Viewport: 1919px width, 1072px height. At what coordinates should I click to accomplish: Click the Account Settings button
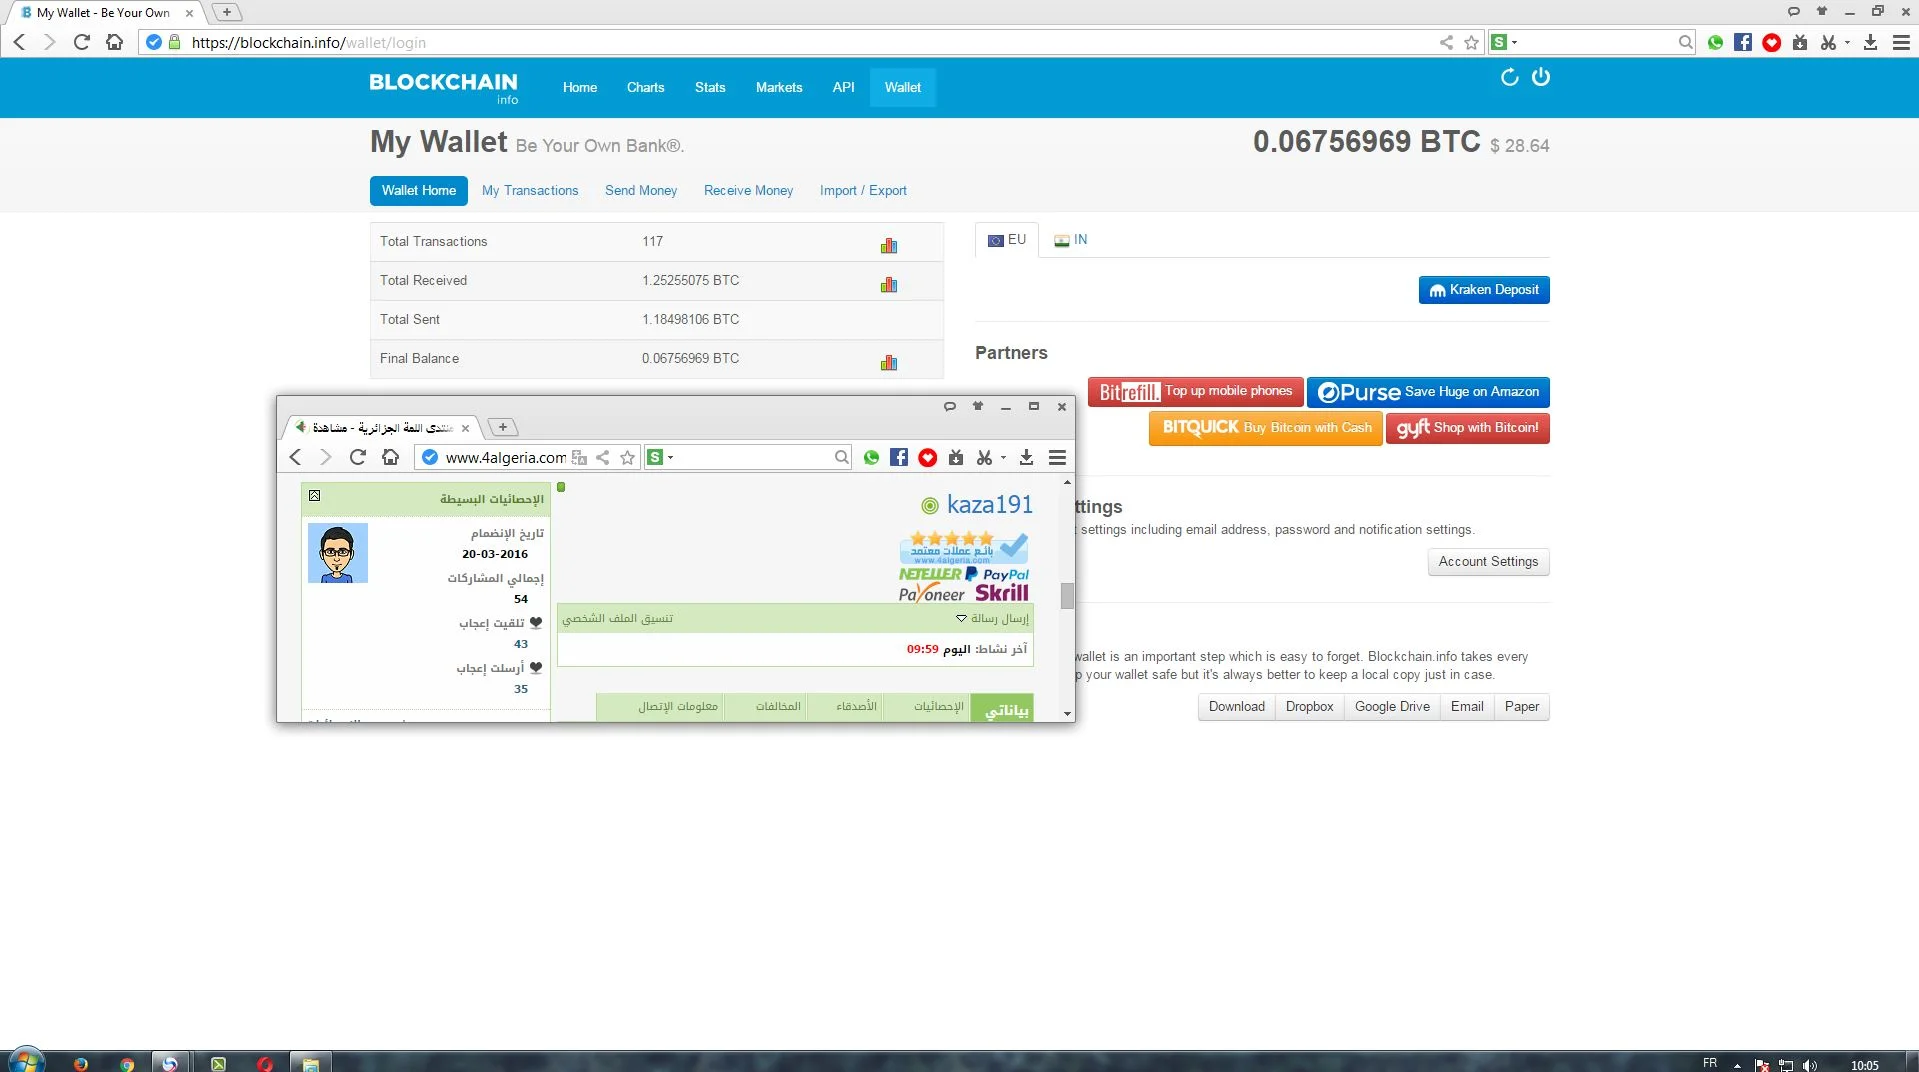(1487, 561)
